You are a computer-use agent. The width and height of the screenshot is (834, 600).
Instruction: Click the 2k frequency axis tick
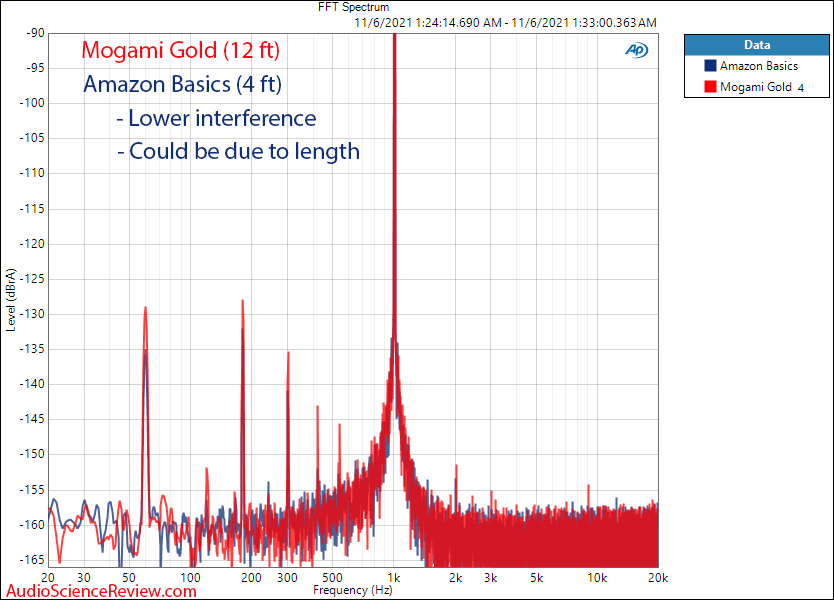coord(455,578)
